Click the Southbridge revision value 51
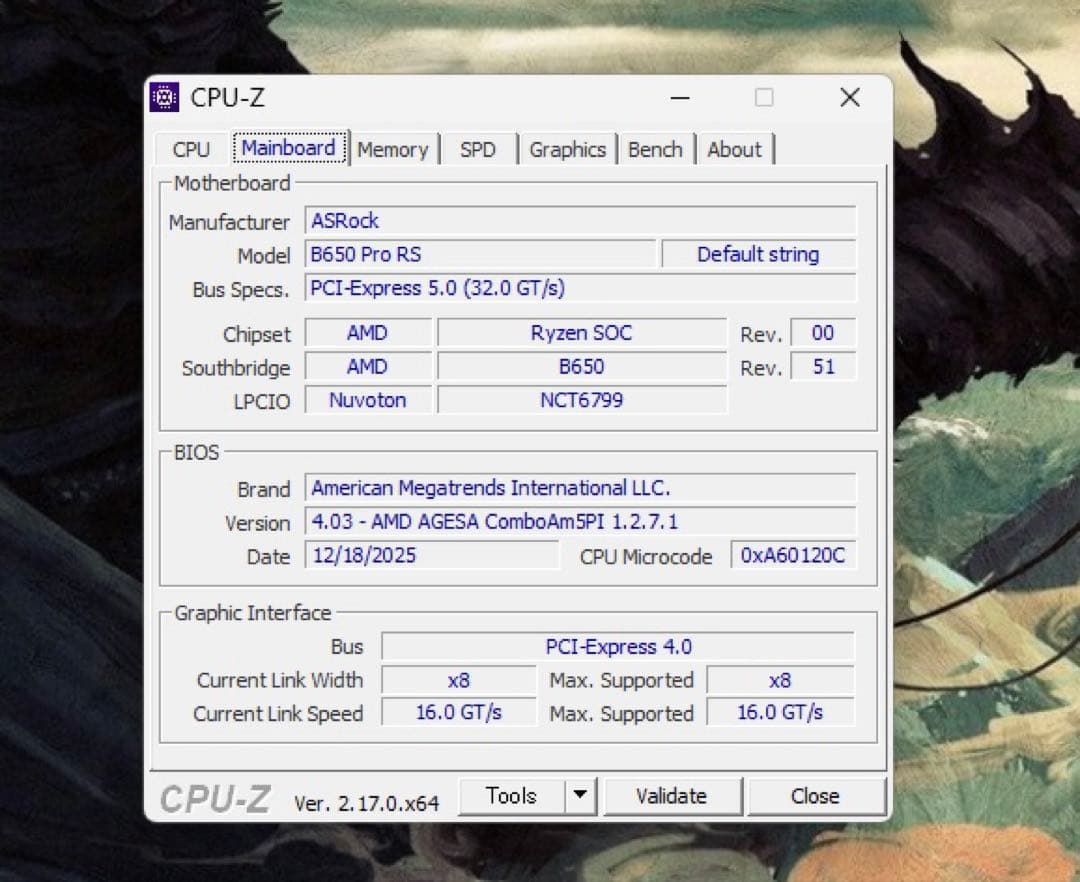 [823, 366]
